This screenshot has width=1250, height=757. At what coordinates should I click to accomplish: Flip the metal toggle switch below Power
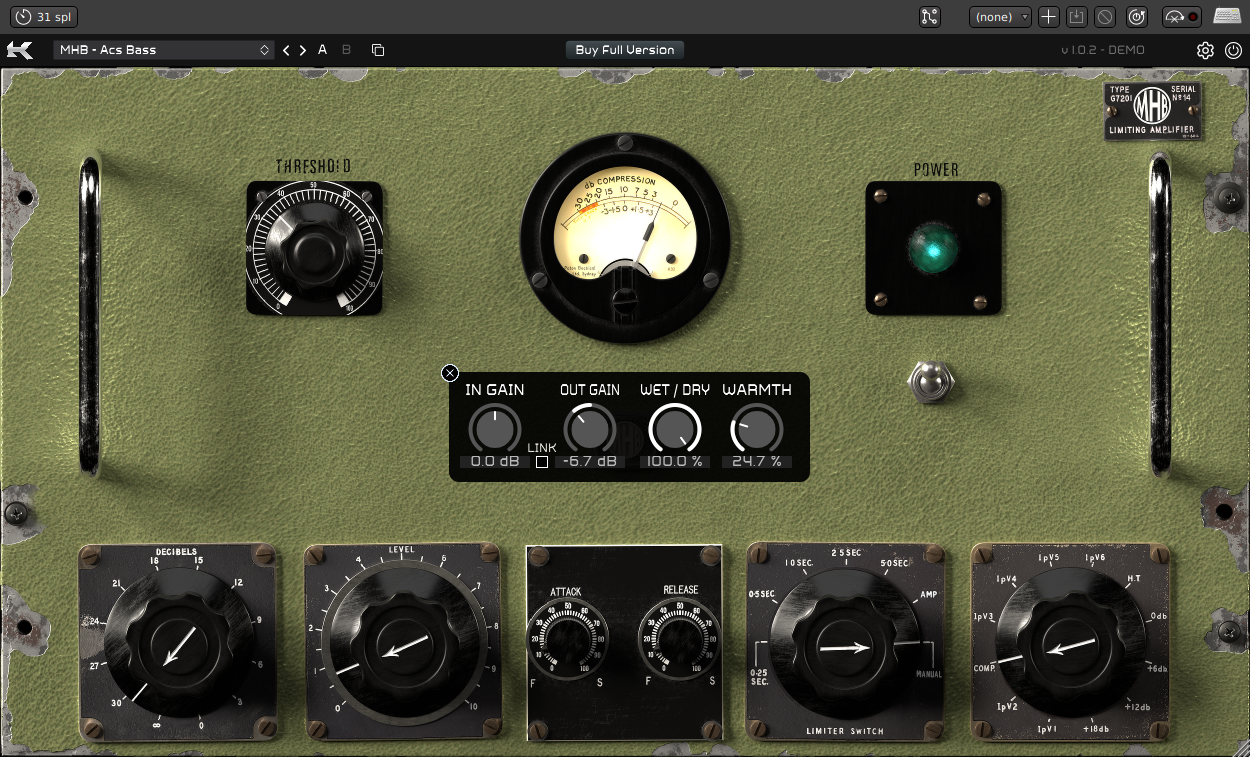930,381
